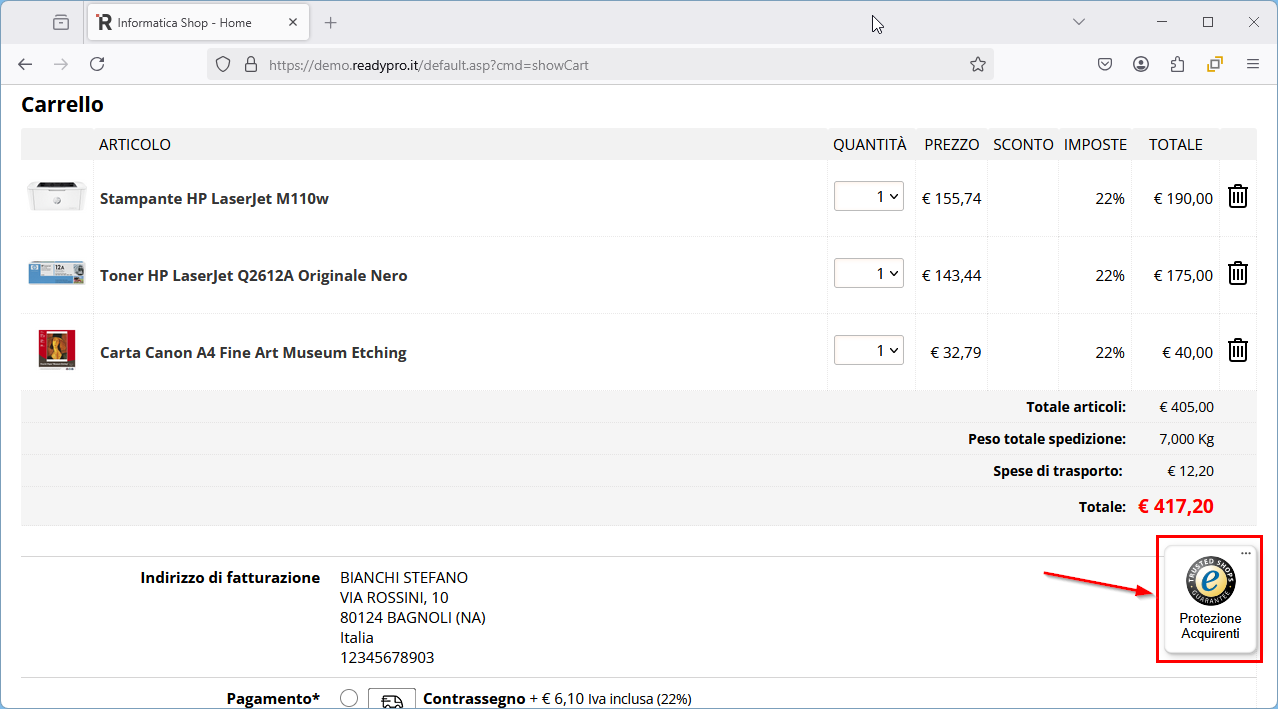This screenshot has height=709, width=1278.
Task: Click the Contrassegno delivery truck icon
Action: [x=391, y=698]
